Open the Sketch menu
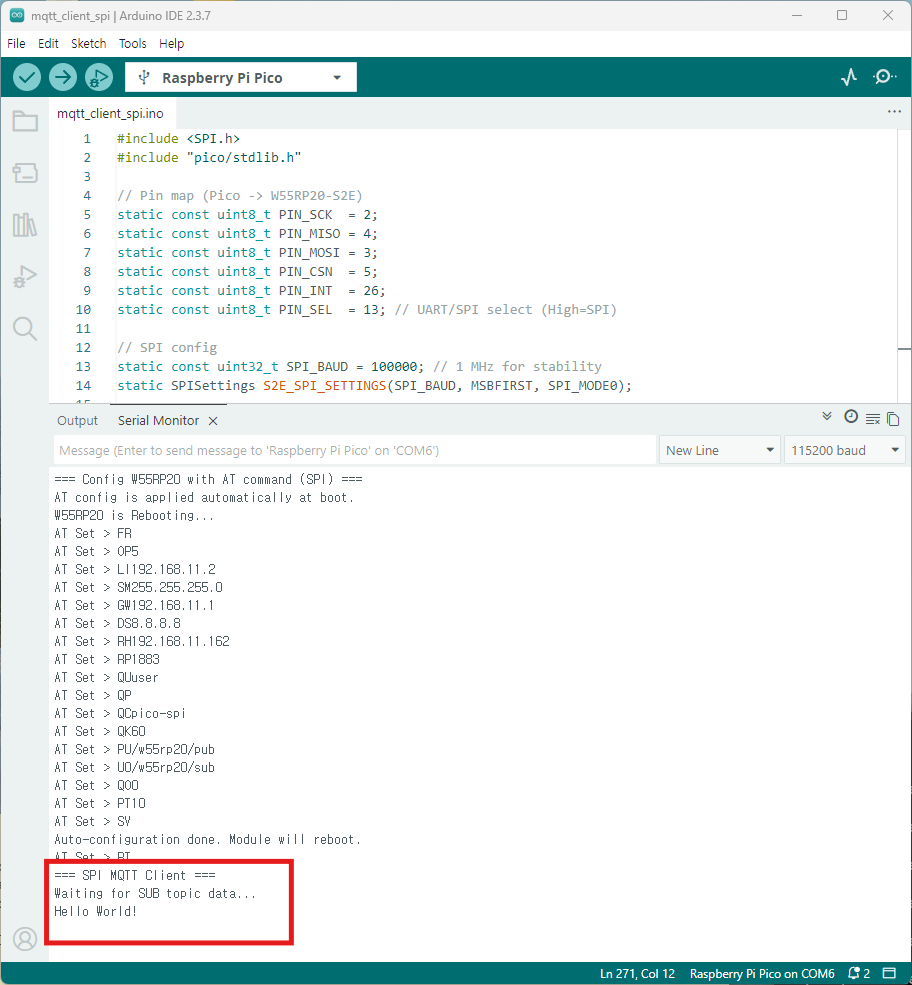Viewport: 912px width, 985px height. point(88,44)
